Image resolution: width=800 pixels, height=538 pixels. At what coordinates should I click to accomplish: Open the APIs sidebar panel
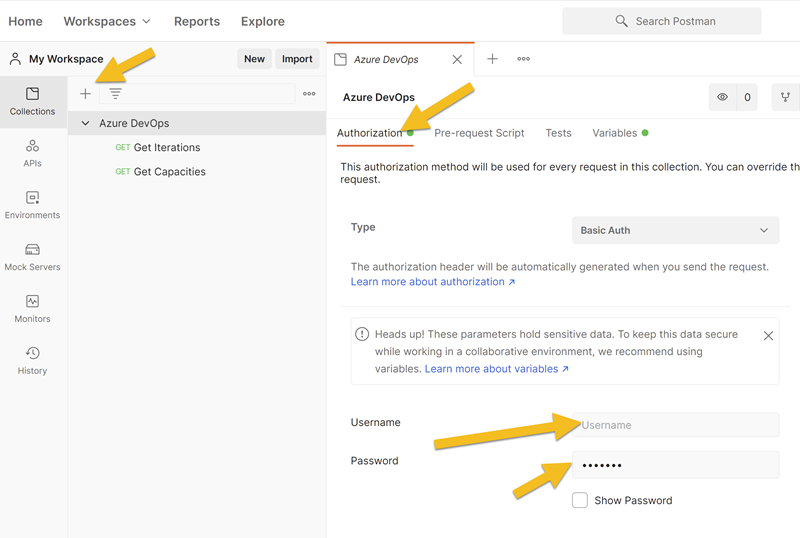point(32,153)
